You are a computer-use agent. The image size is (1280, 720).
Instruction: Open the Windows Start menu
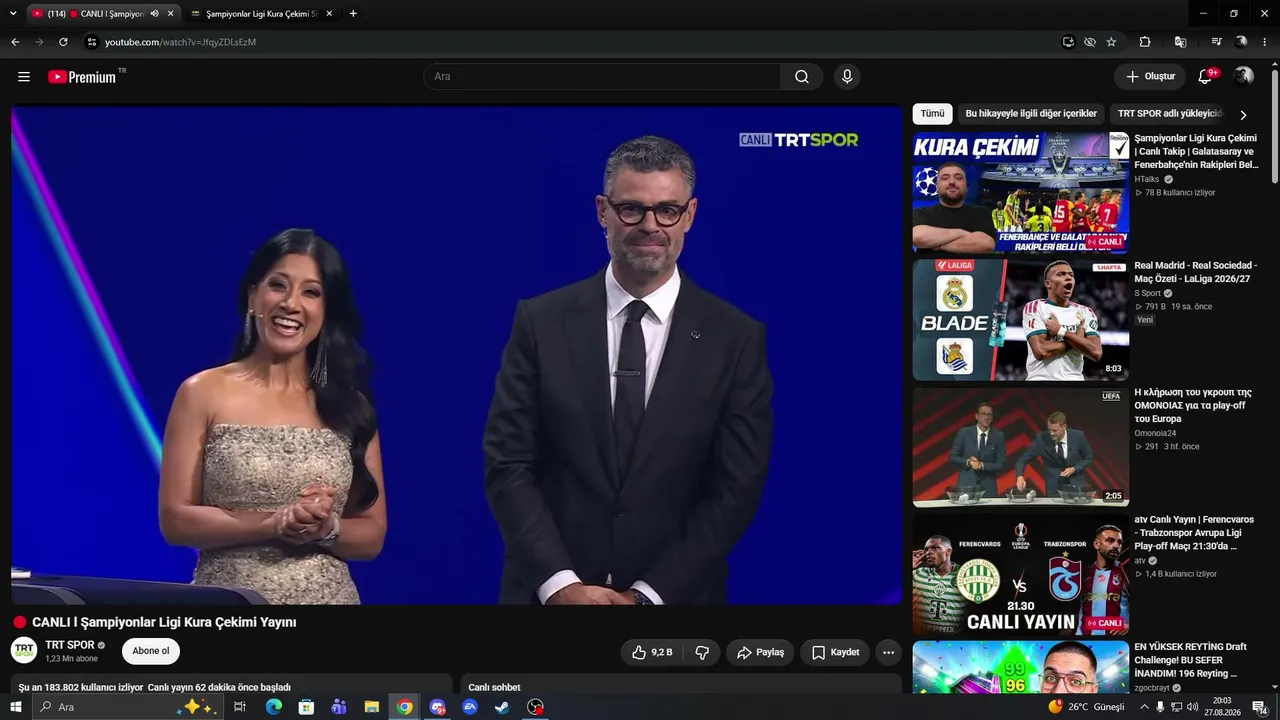pos(15,707)
